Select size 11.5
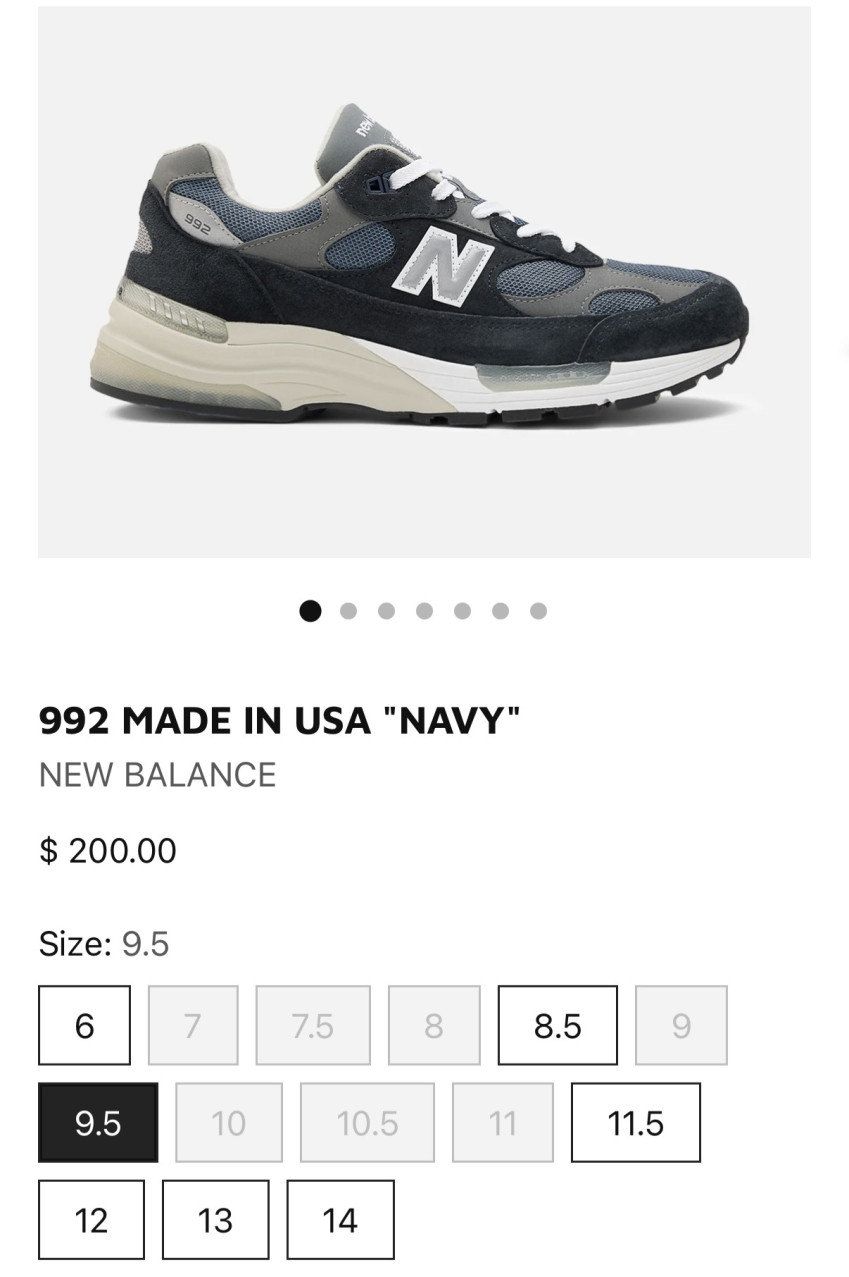This screenshot has height=1277, width=849. coord(636,1122)
